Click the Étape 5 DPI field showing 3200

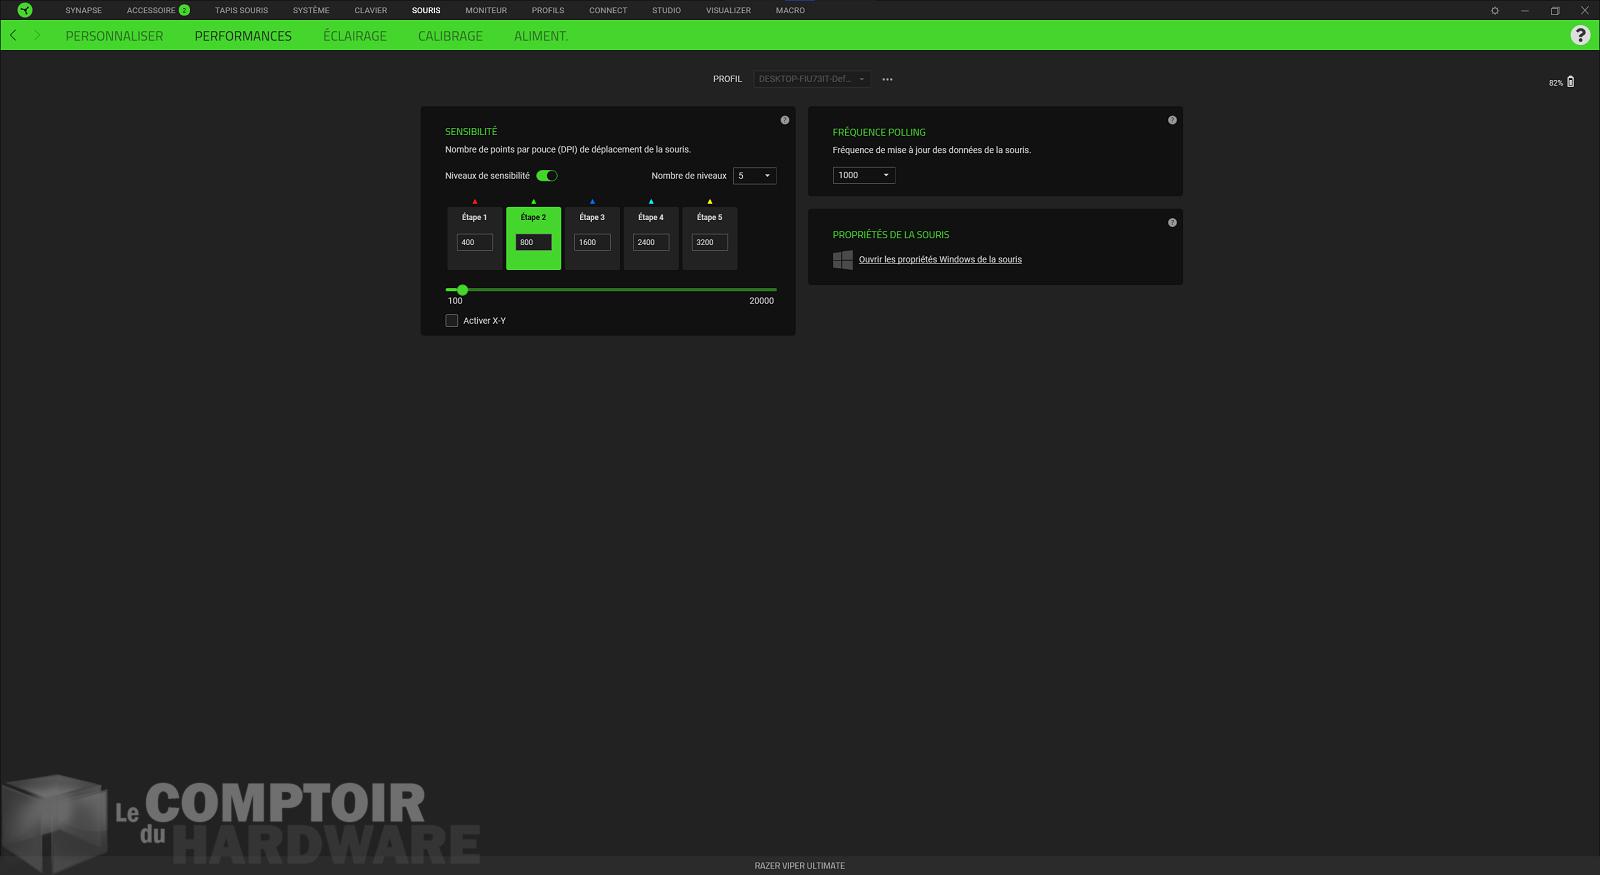tap(710, 242)
